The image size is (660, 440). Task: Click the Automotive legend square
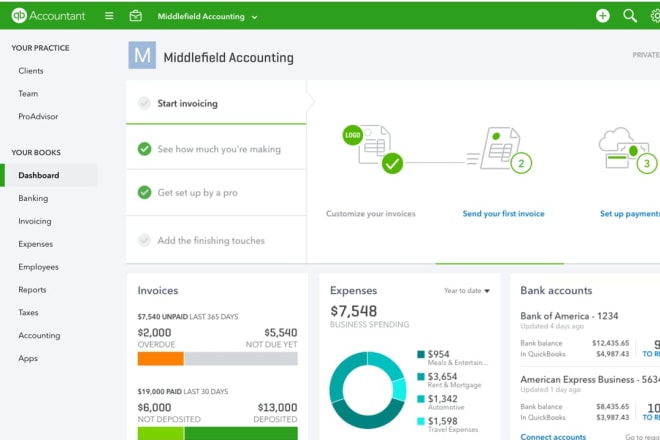pos(420,399)
